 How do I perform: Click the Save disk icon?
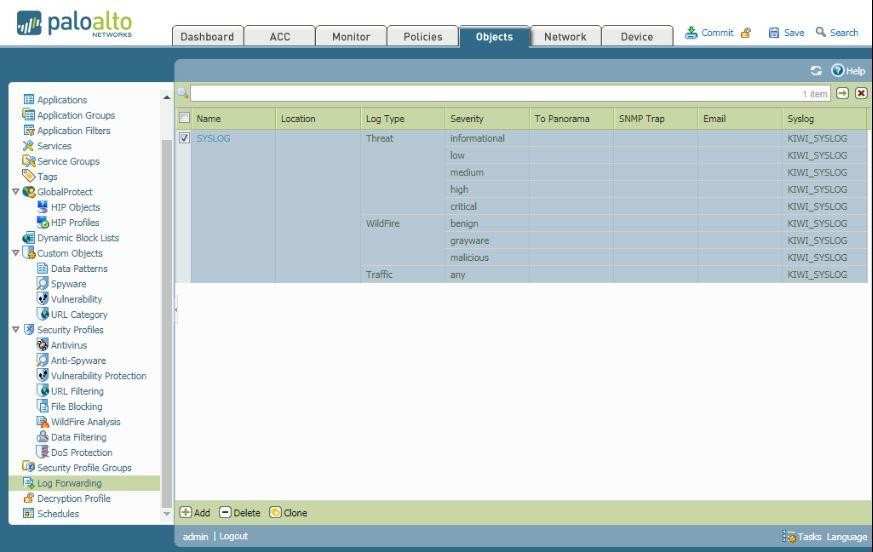pos(773,33)
